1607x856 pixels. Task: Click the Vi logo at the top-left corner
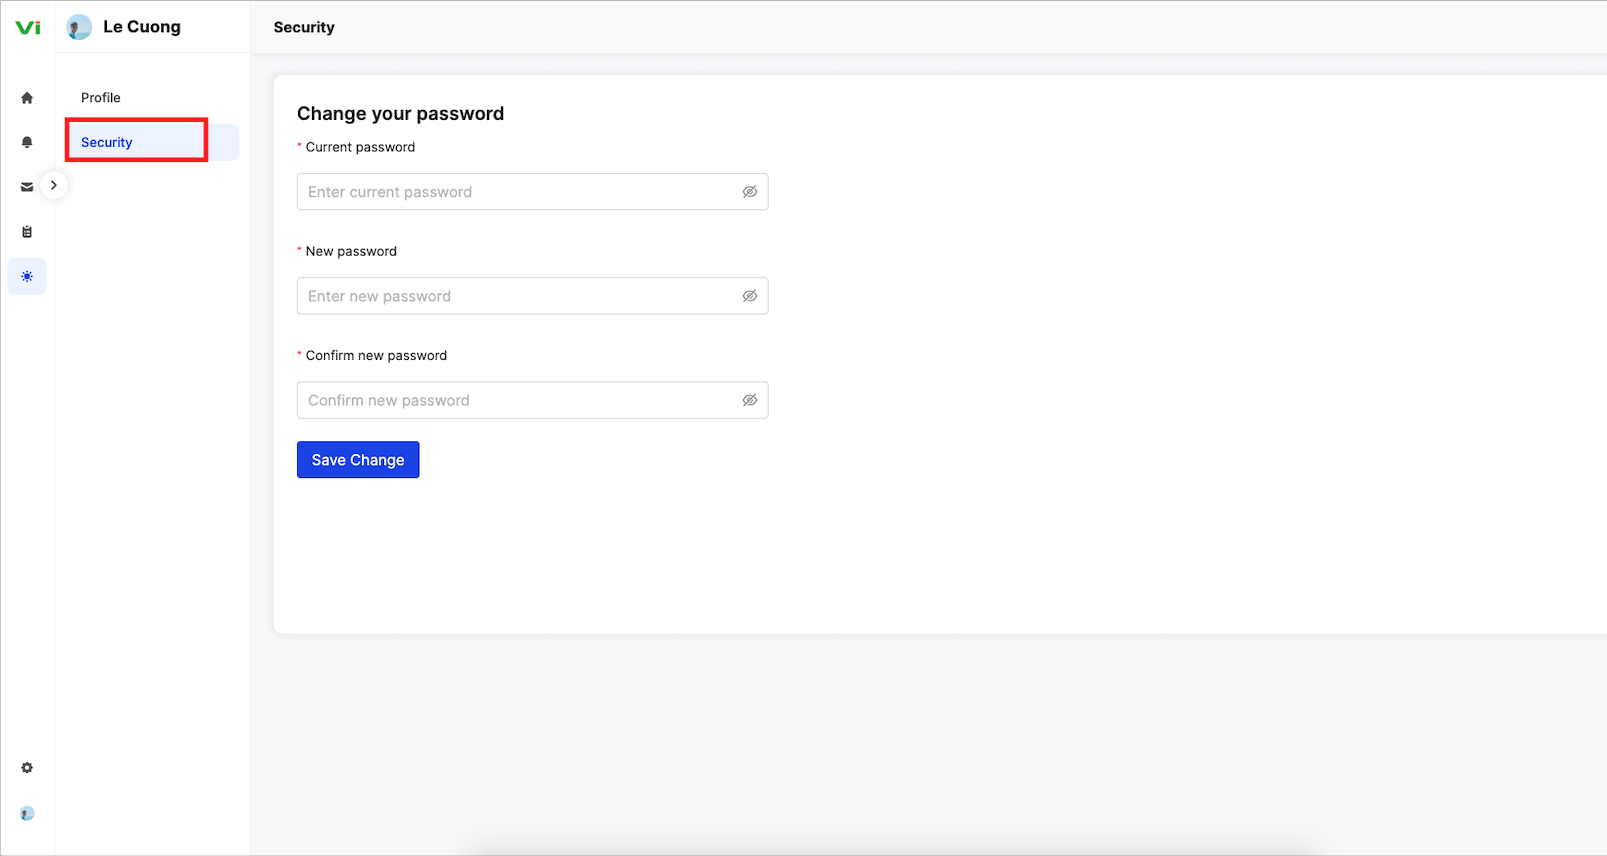(28, 27)
